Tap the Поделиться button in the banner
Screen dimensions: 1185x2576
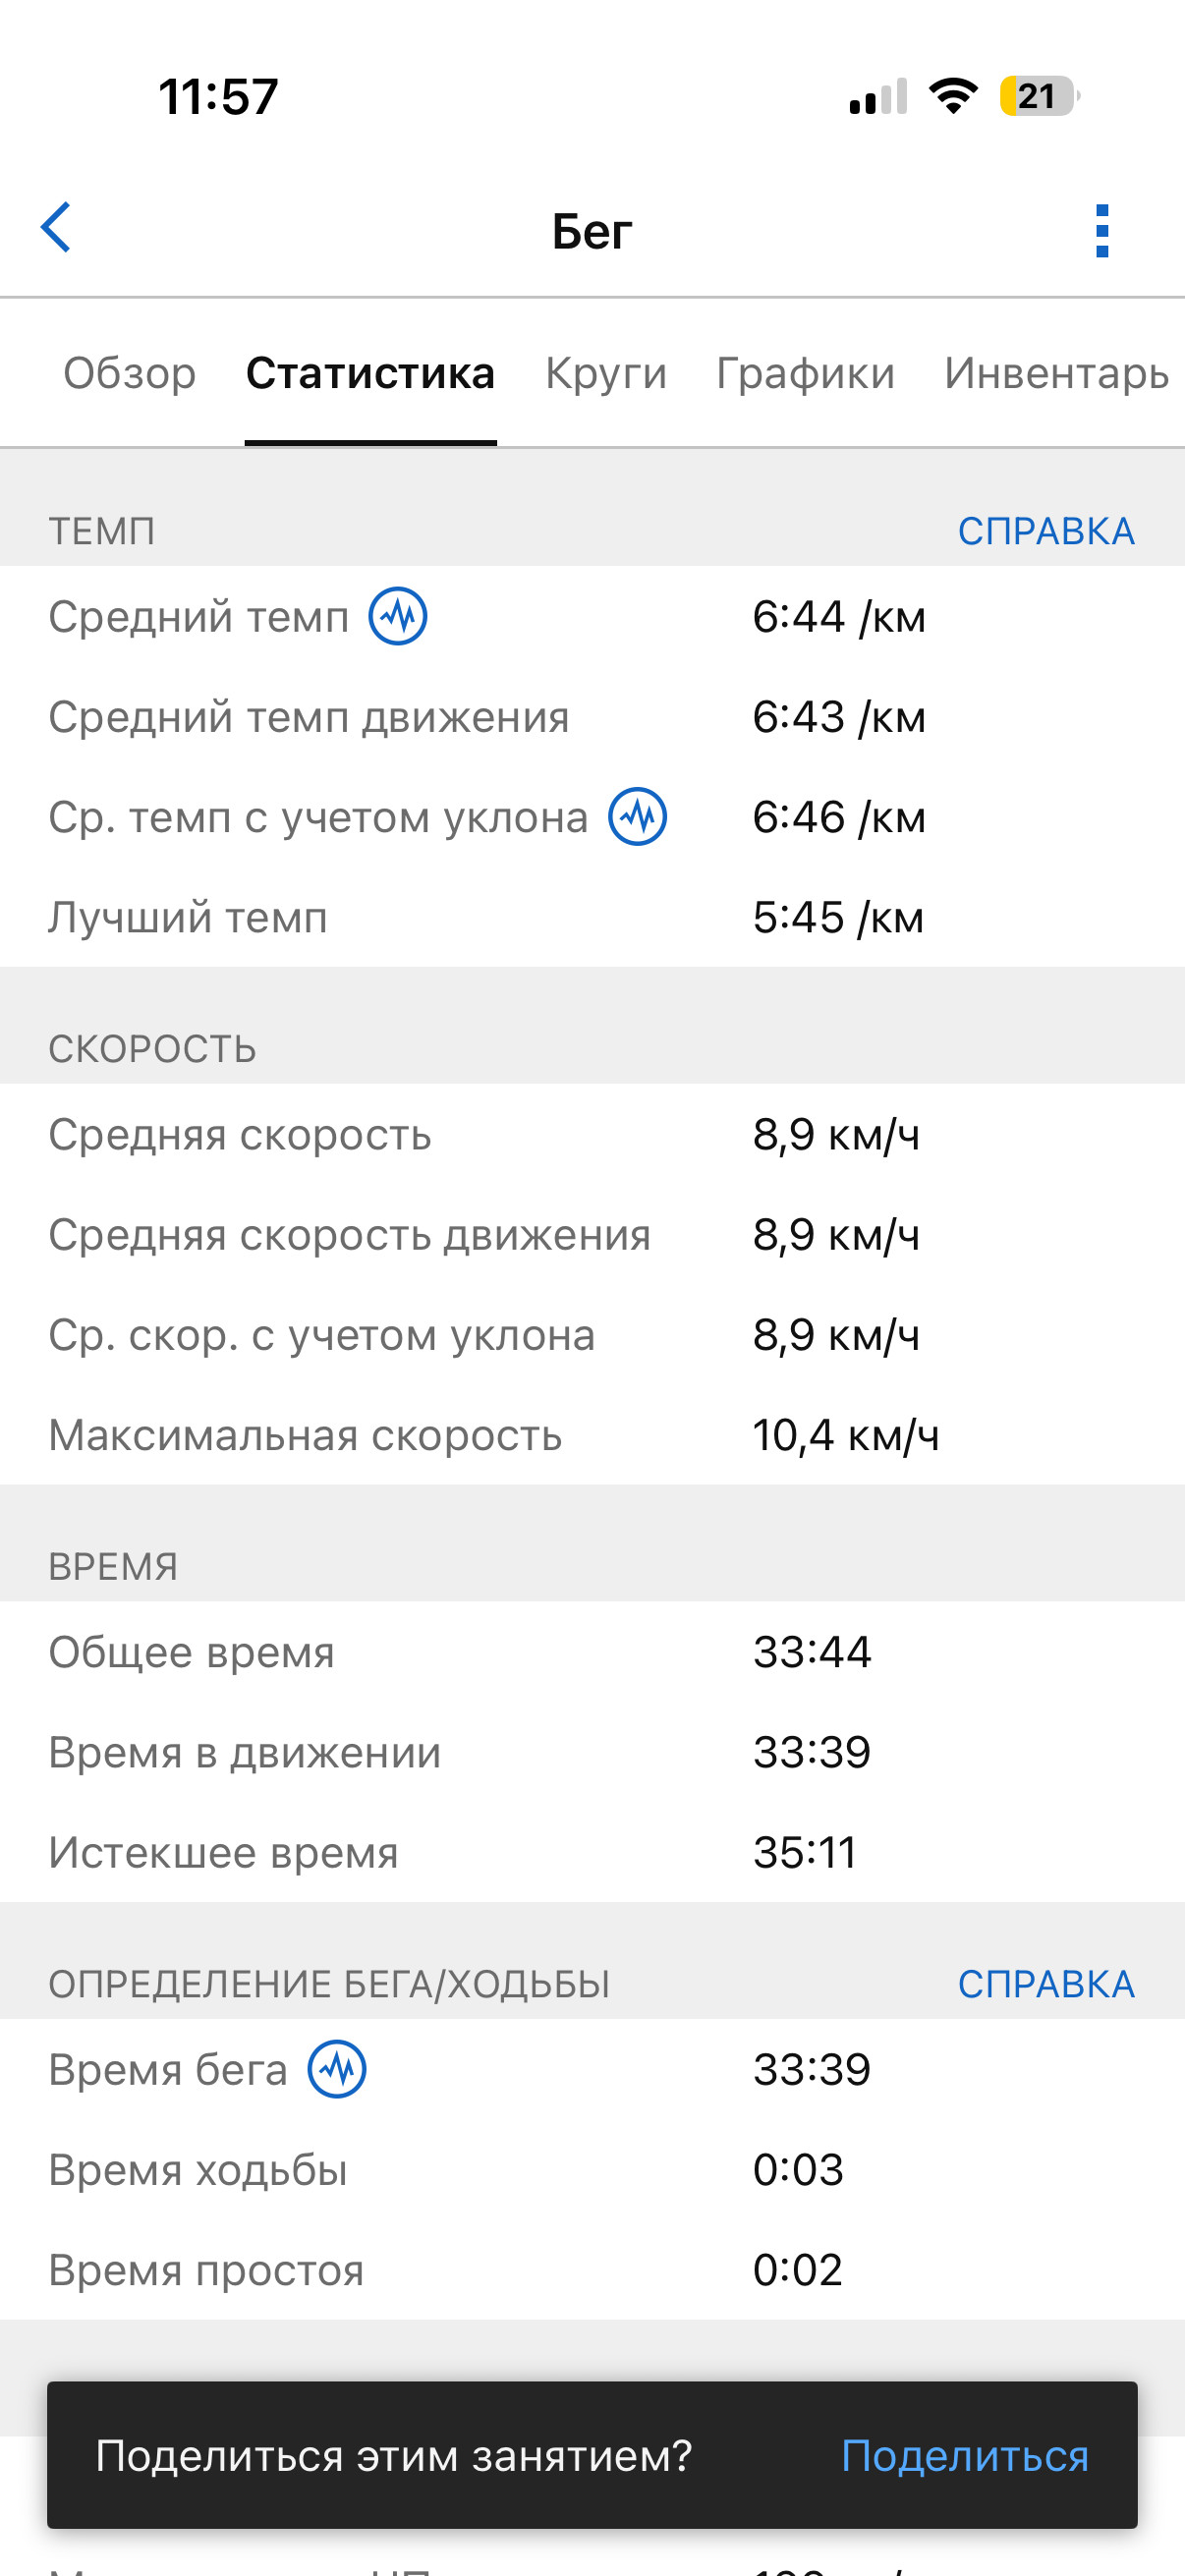(964, 2455)
